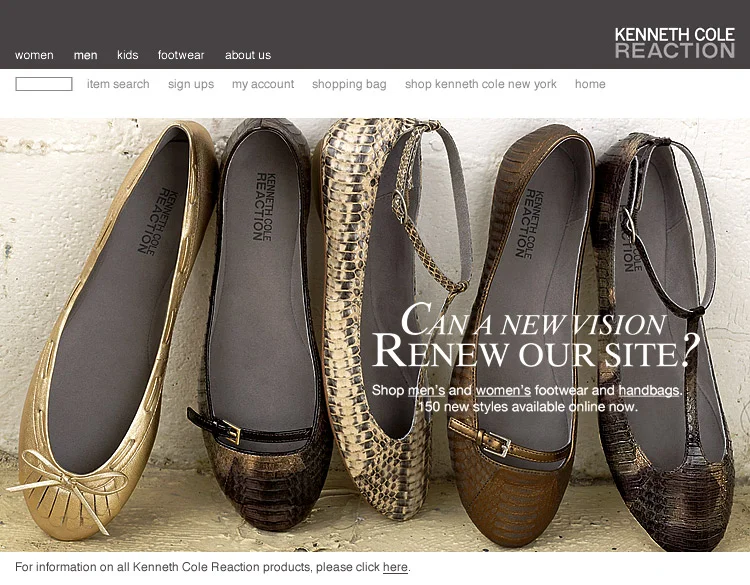Click the item search link
The height and width of the screenshot is (585, 750).
point(118,84)
